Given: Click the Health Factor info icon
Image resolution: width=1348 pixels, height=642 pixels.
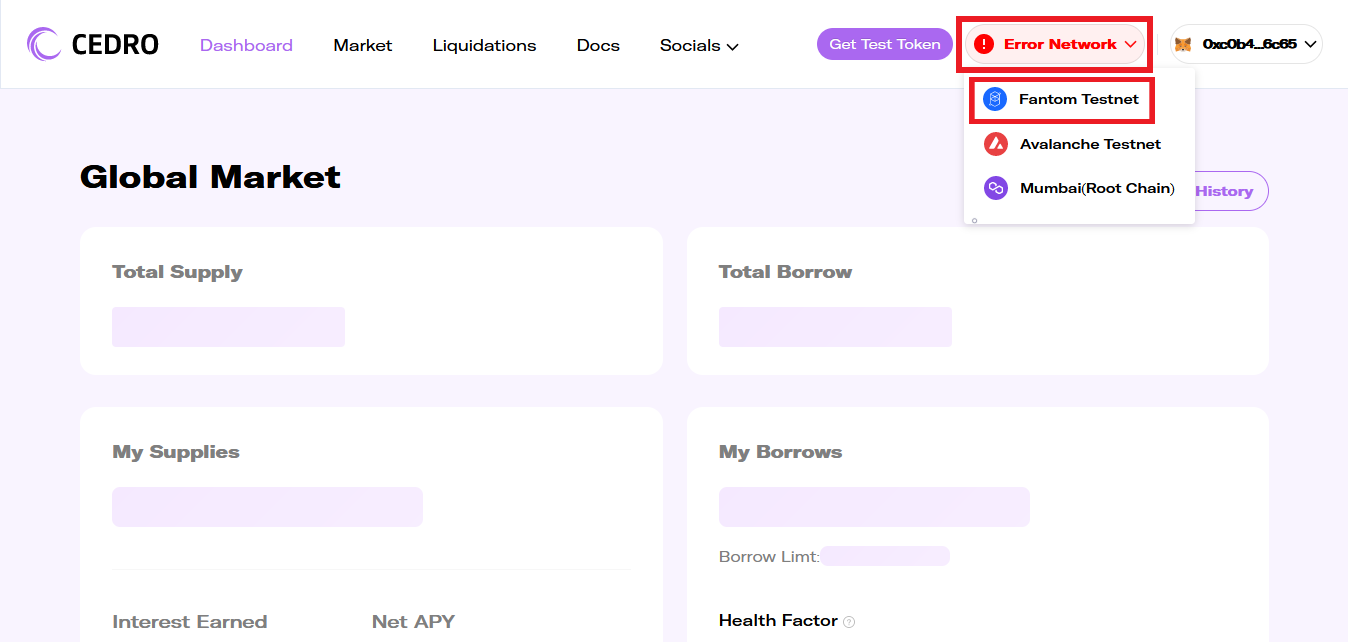Looking at the screenshot, I should (x=849, y=622).
